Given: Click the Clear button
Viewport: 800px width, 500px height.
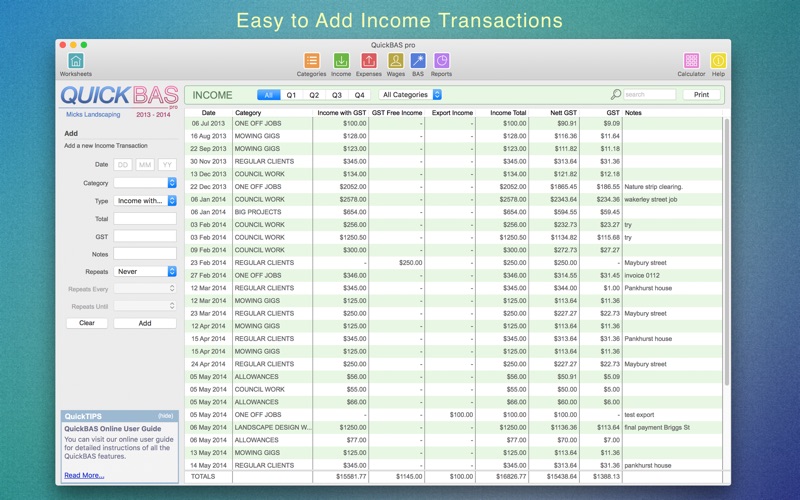Looking at the screenshot, I should click(87, 323).
